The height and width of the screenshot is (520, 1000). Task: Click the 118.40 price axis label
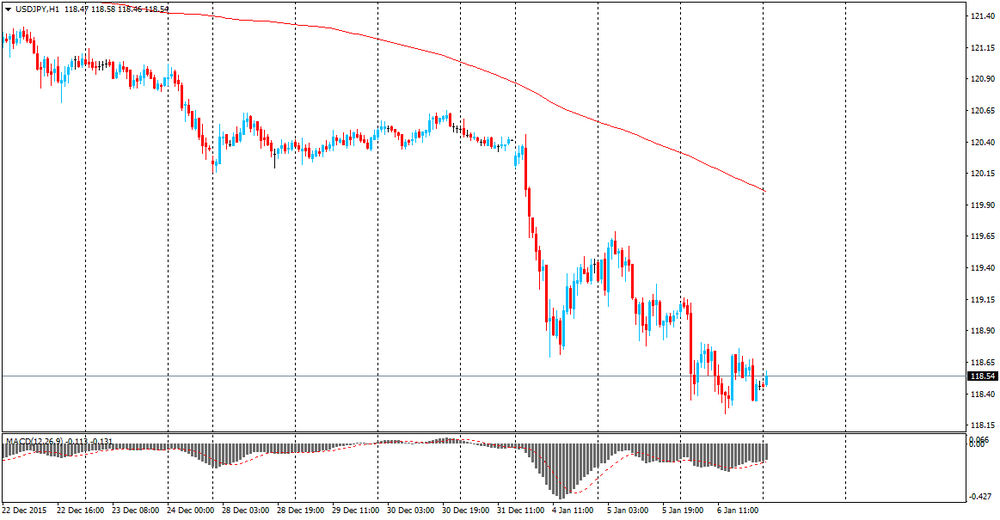[x=983, y=394]
